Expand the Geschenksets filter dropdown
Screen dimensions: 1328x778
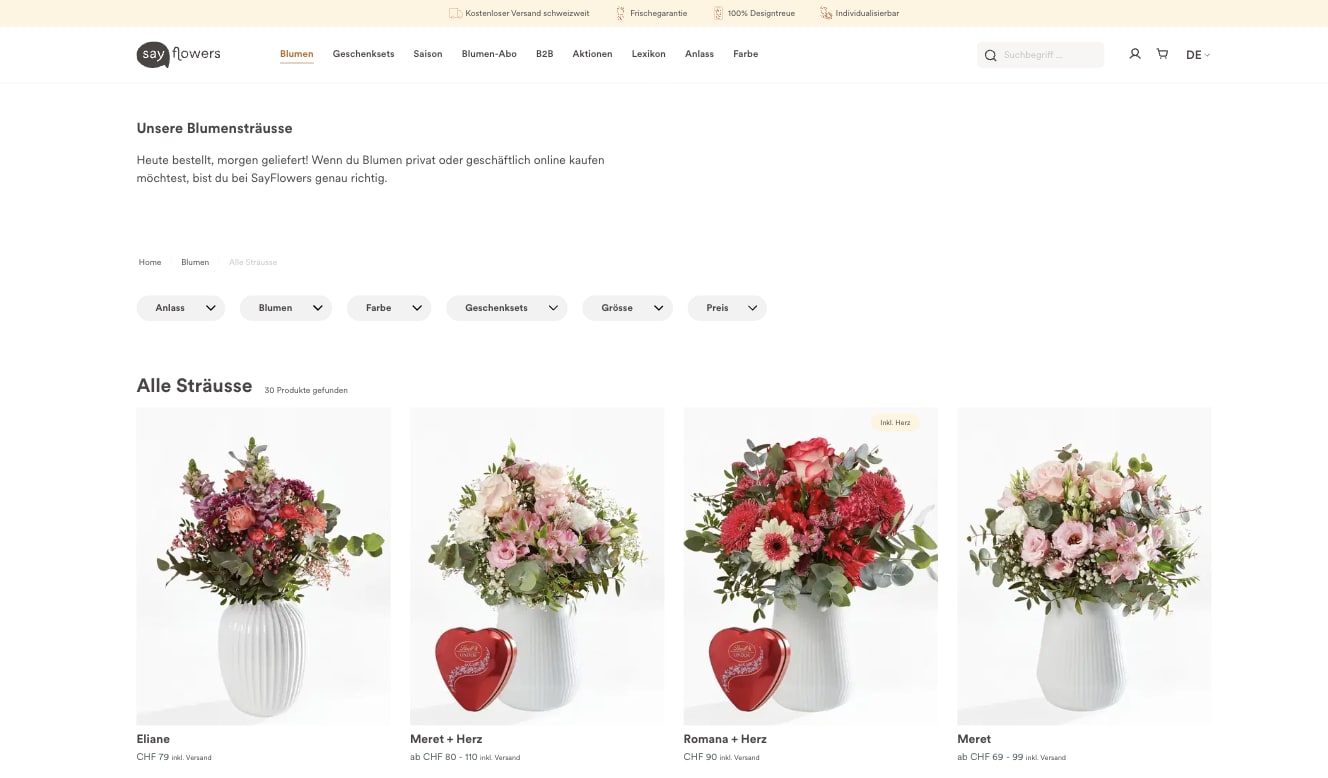[507, 308]
